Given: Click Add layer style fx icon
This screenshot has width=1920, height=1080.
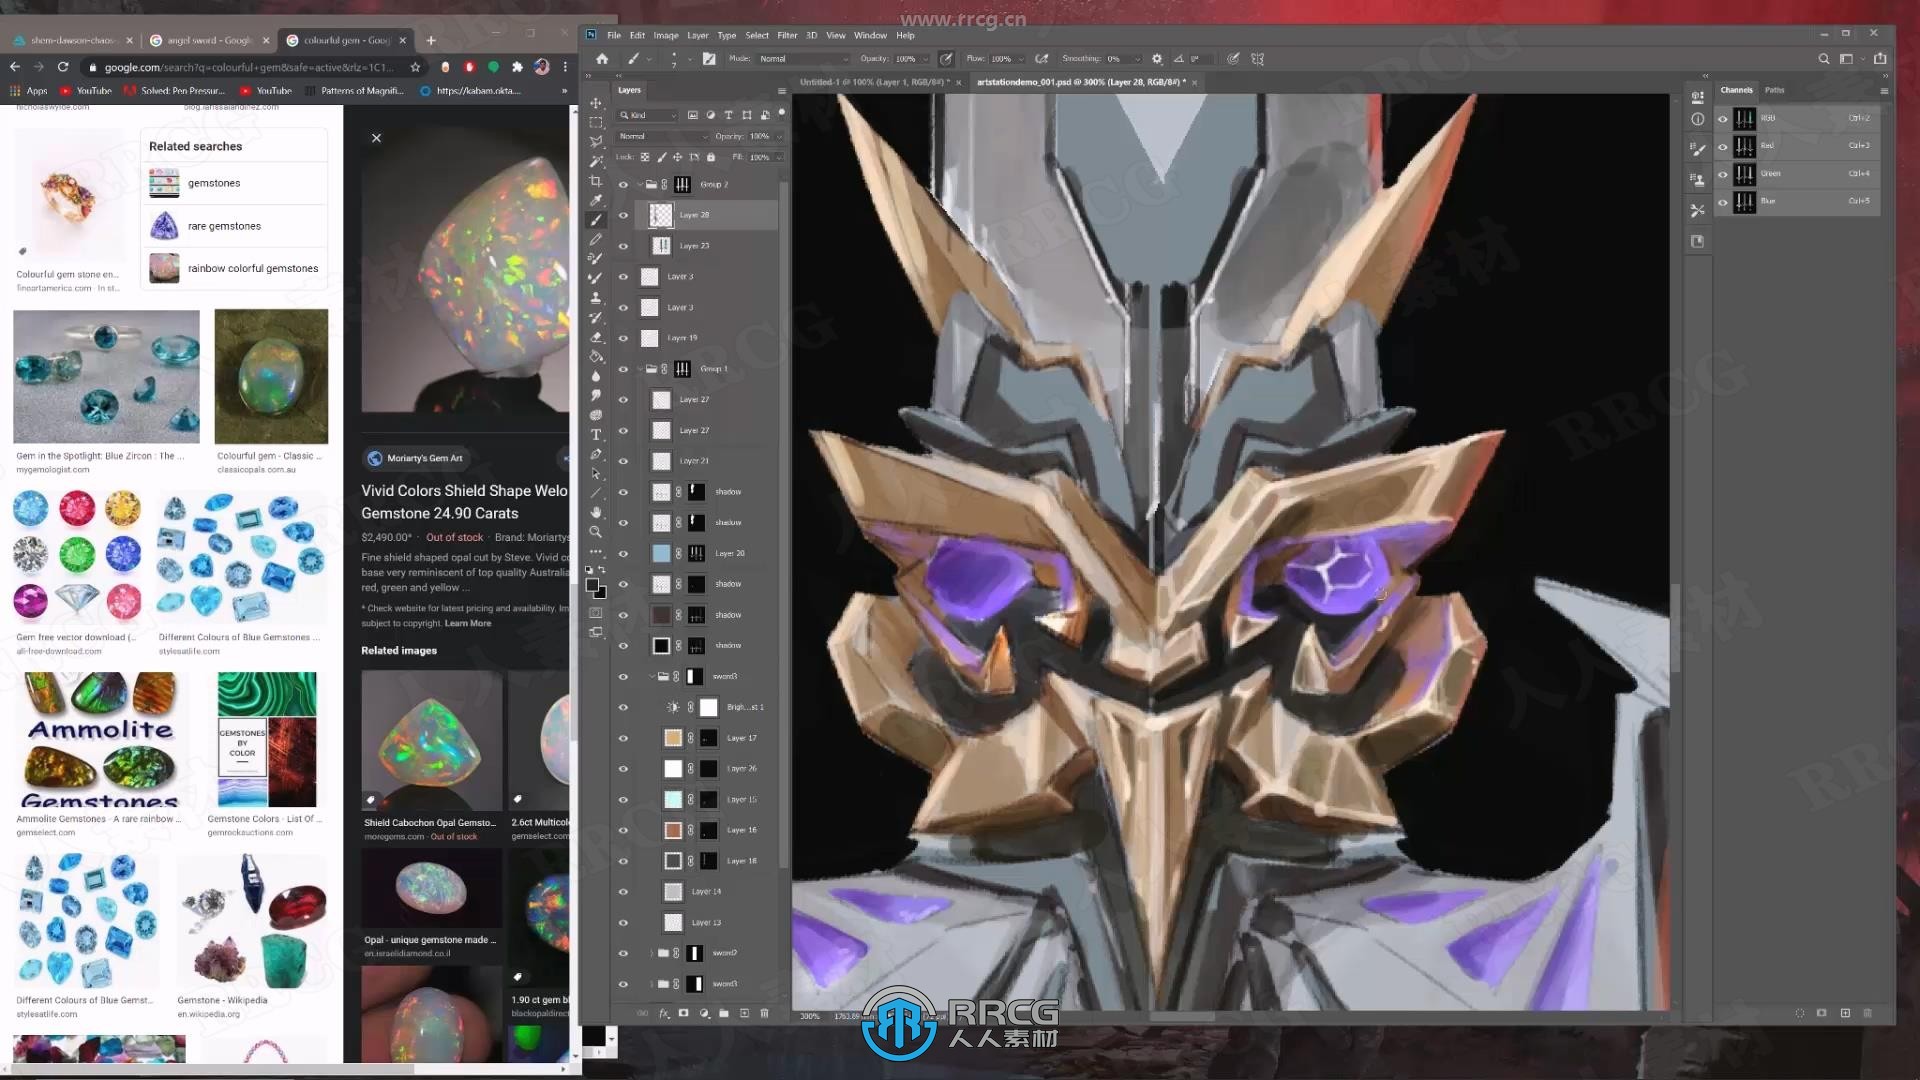Looking at the screenshot, I should coord(663,1013).
